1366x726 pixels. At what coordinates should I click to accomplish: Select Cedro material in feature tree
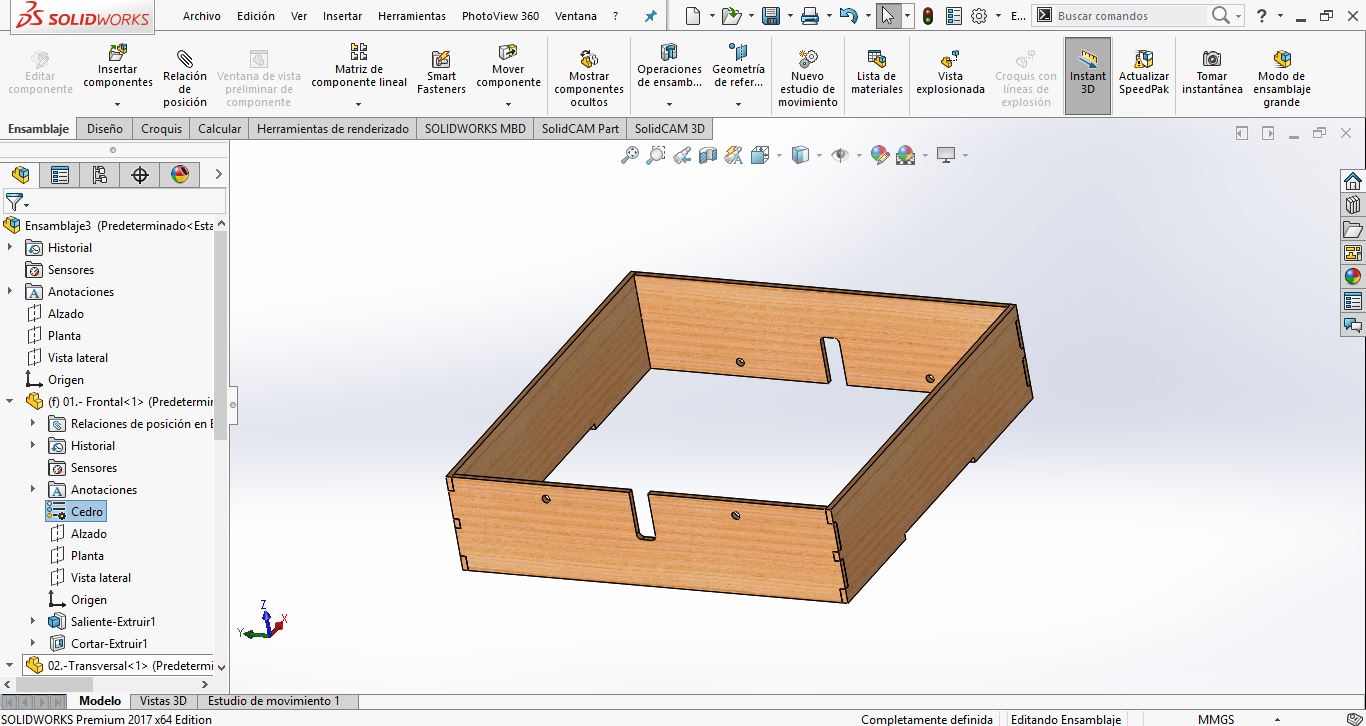(86, 512)
